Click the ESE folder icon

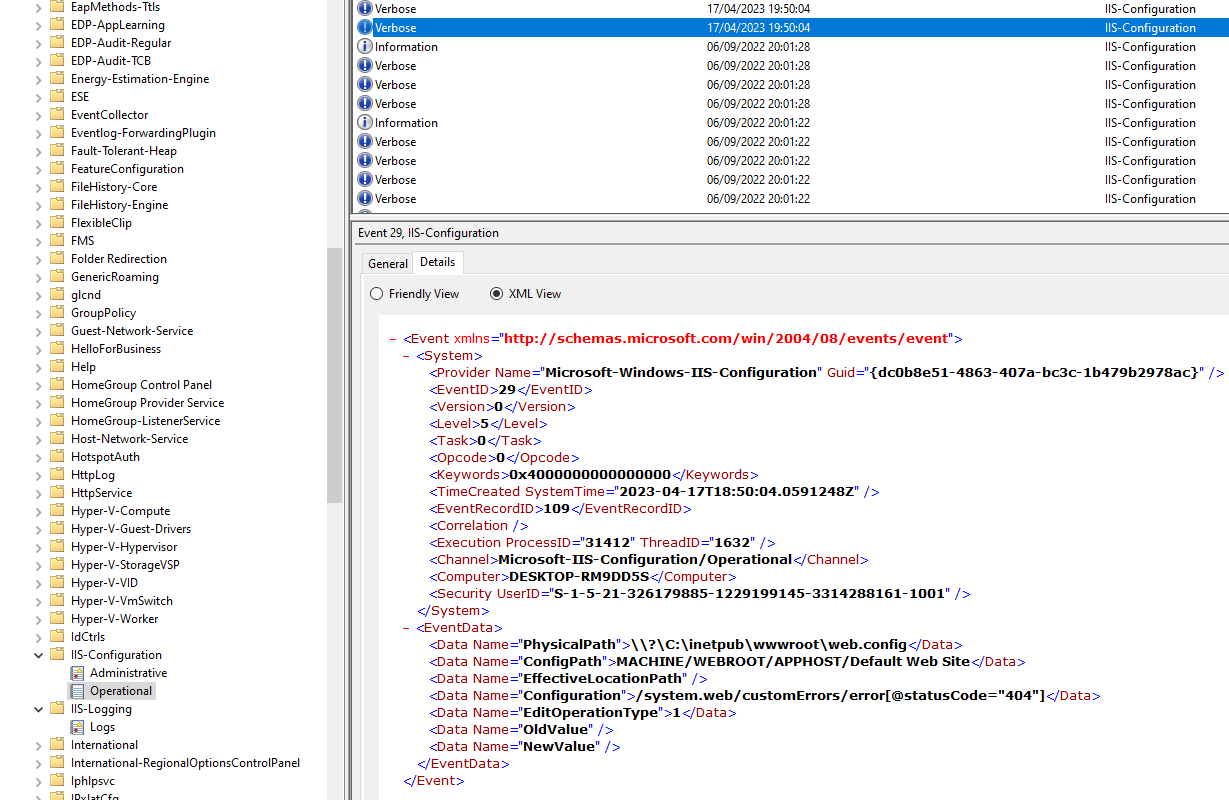[x=57, y=97]
